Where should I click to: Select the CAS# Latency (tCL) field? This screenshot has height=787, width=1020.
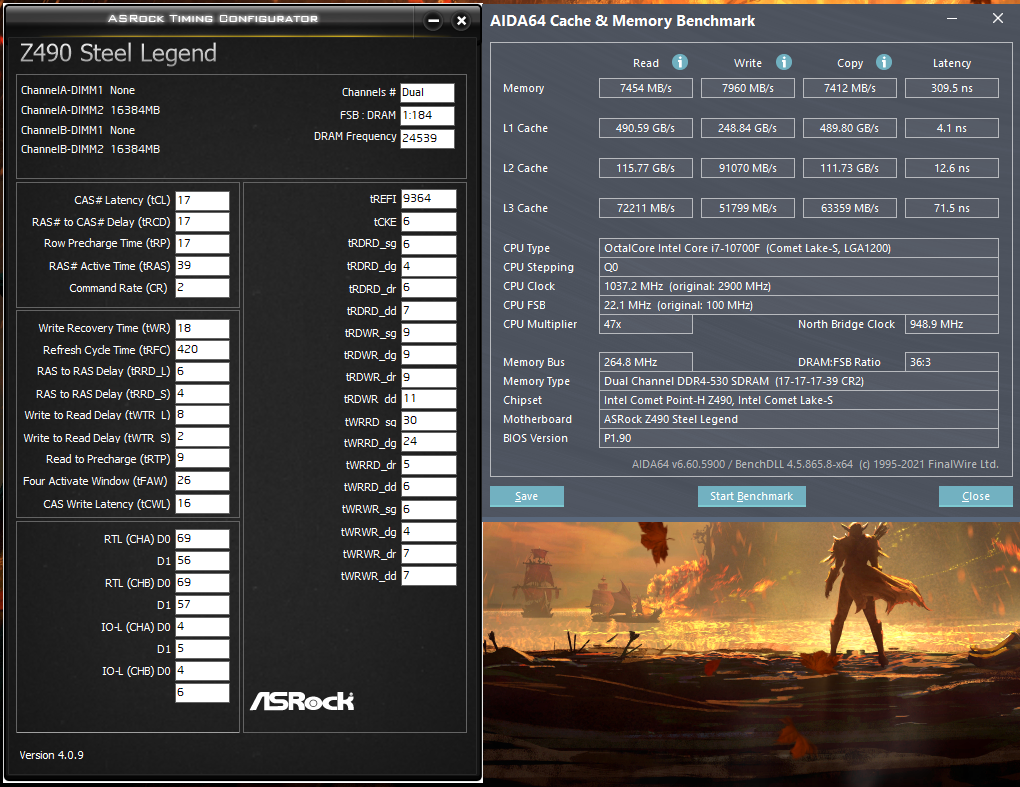coord(202,200)
